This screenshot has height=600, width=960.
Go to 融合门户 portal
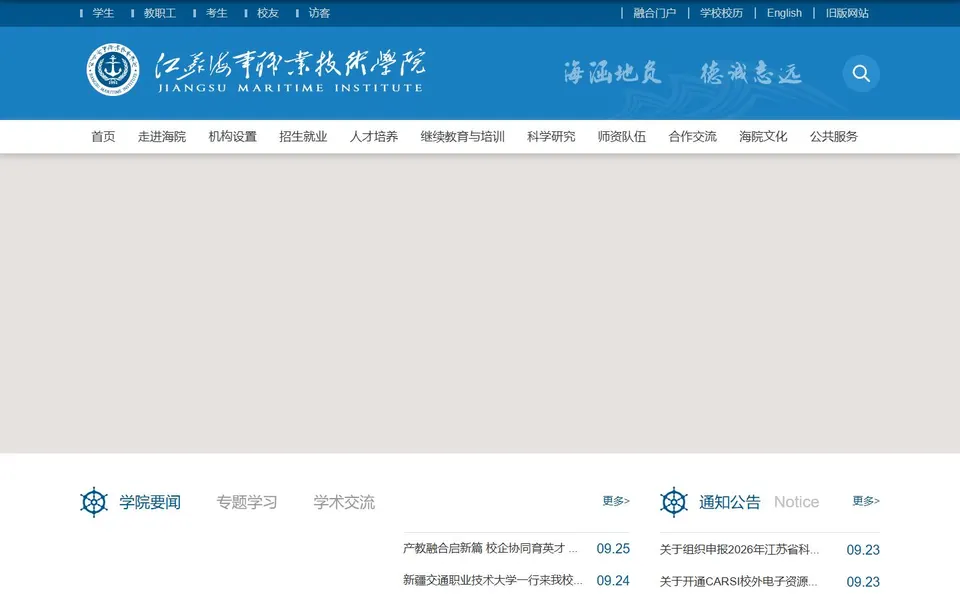pos(654,13)
